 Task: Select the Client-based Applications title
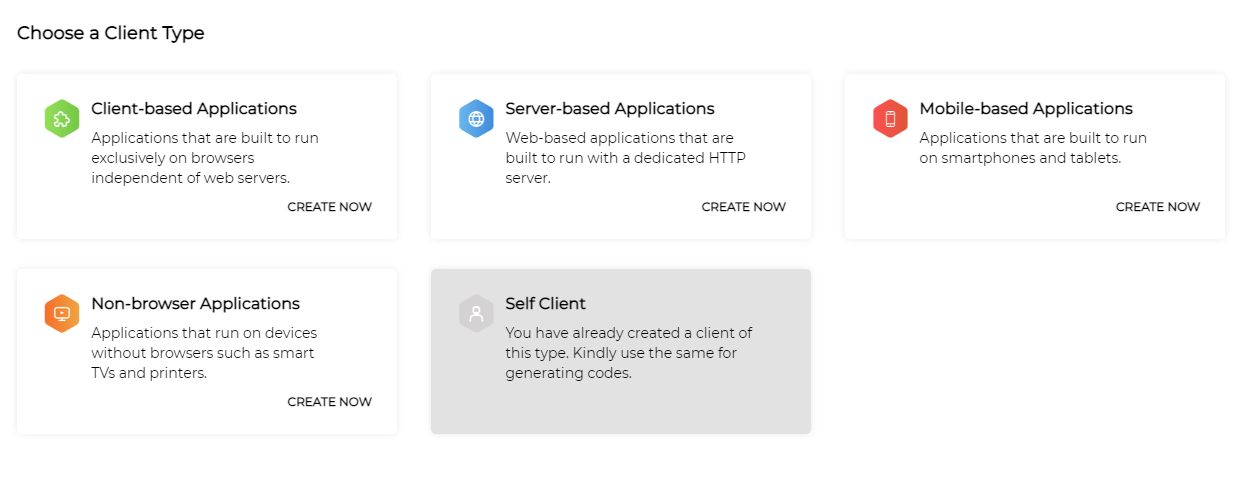pyautogui.click(x=193, y=109)
